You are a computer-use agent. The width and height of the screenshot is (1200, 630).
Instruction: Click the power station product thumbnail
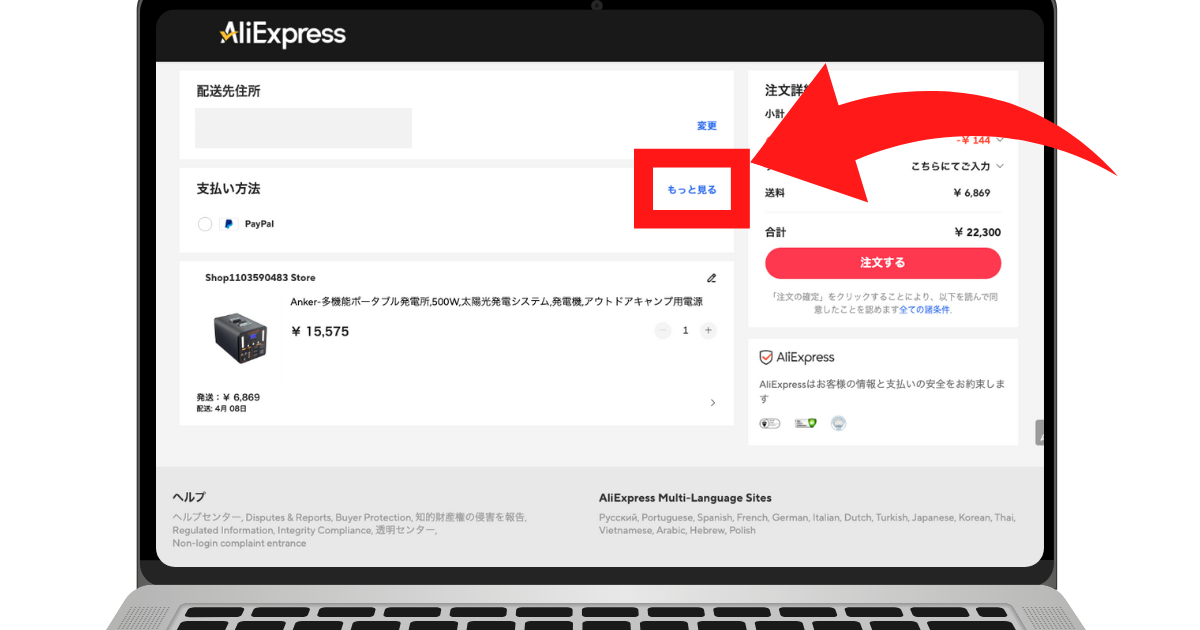[x=240, y=339]
